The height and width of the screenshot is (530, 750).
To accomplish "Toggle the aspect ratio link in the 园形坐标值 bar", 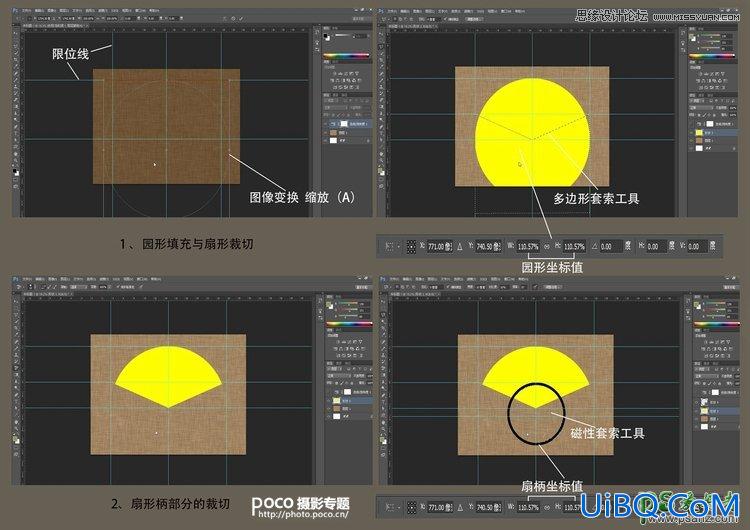I will tap(547, 247).
